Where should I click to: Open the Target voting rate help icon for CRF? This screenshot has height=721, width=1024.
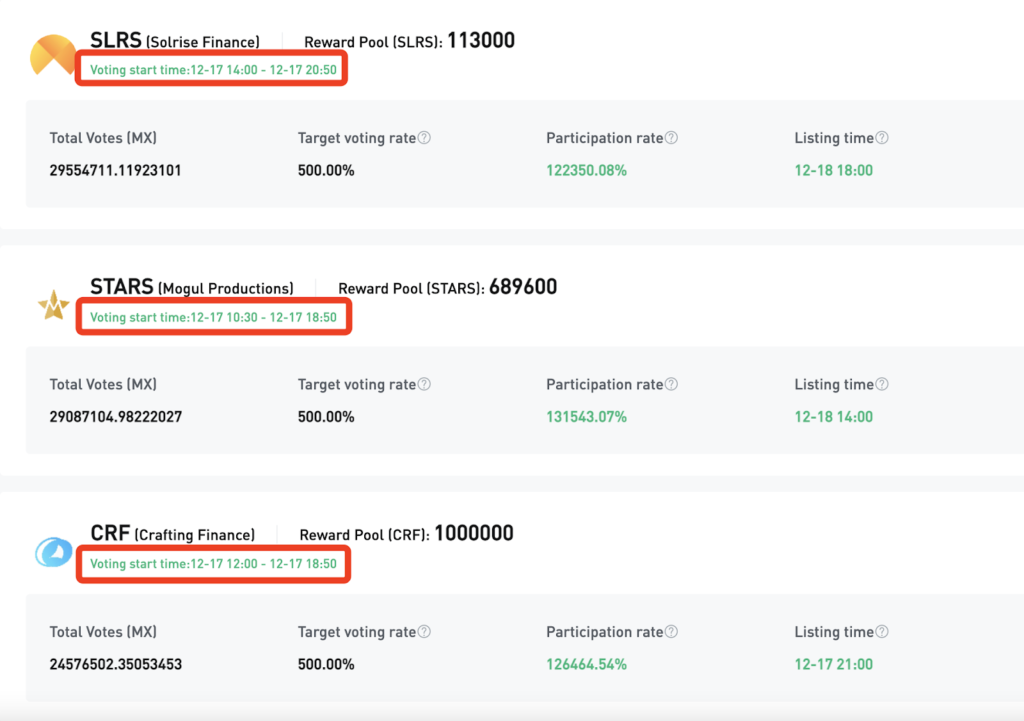pyautogui.click(x=424, y=632)
